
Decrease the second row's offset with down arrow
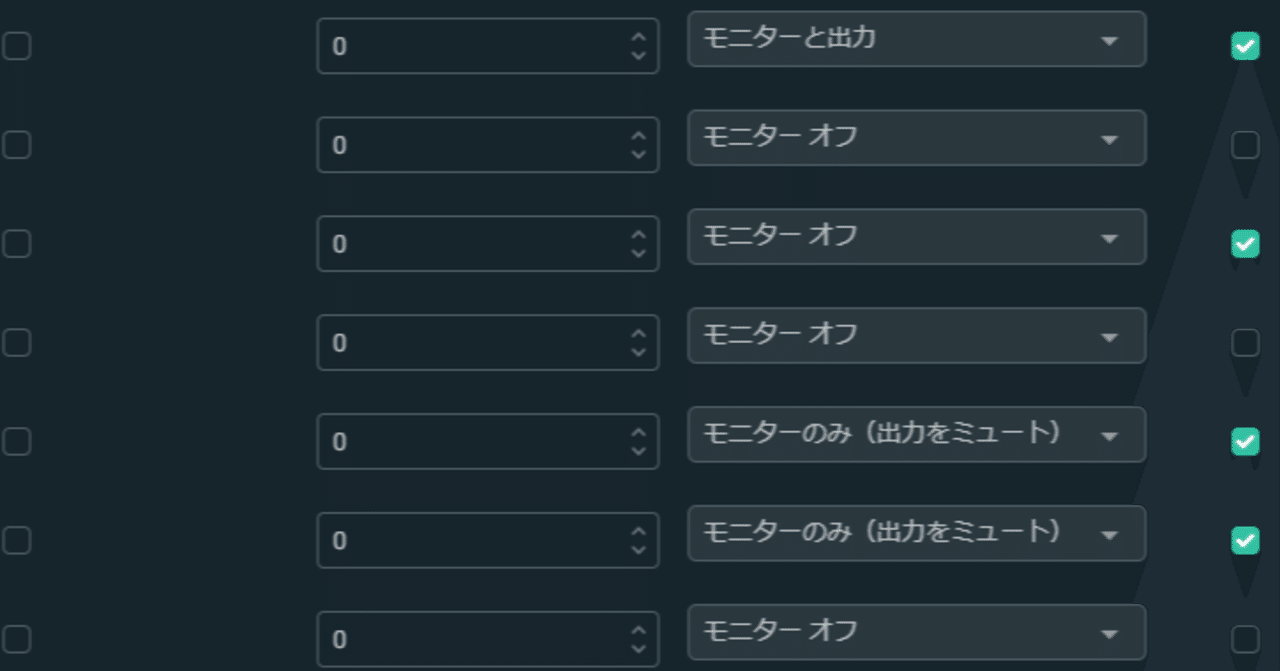(x=639, y=154)
